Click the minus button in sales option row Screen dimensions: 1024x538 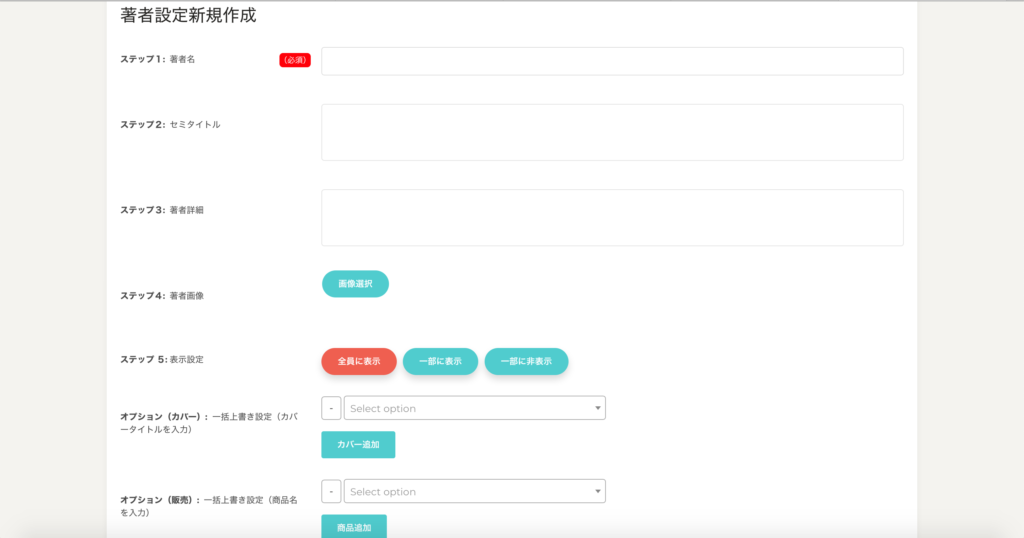click(331, 491)
